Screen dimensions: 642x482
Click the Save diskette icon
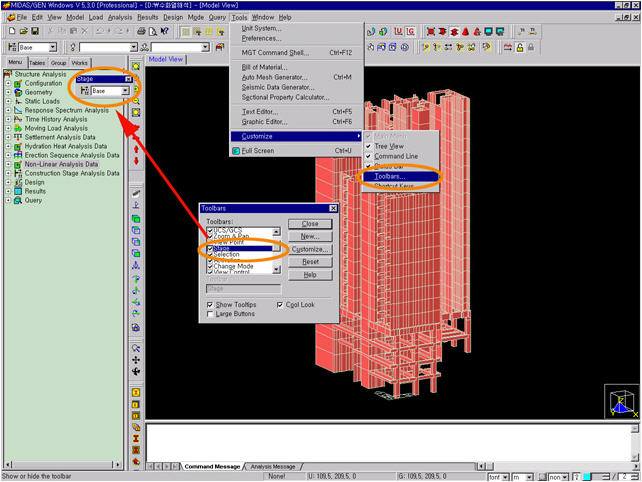pos(35,32)
